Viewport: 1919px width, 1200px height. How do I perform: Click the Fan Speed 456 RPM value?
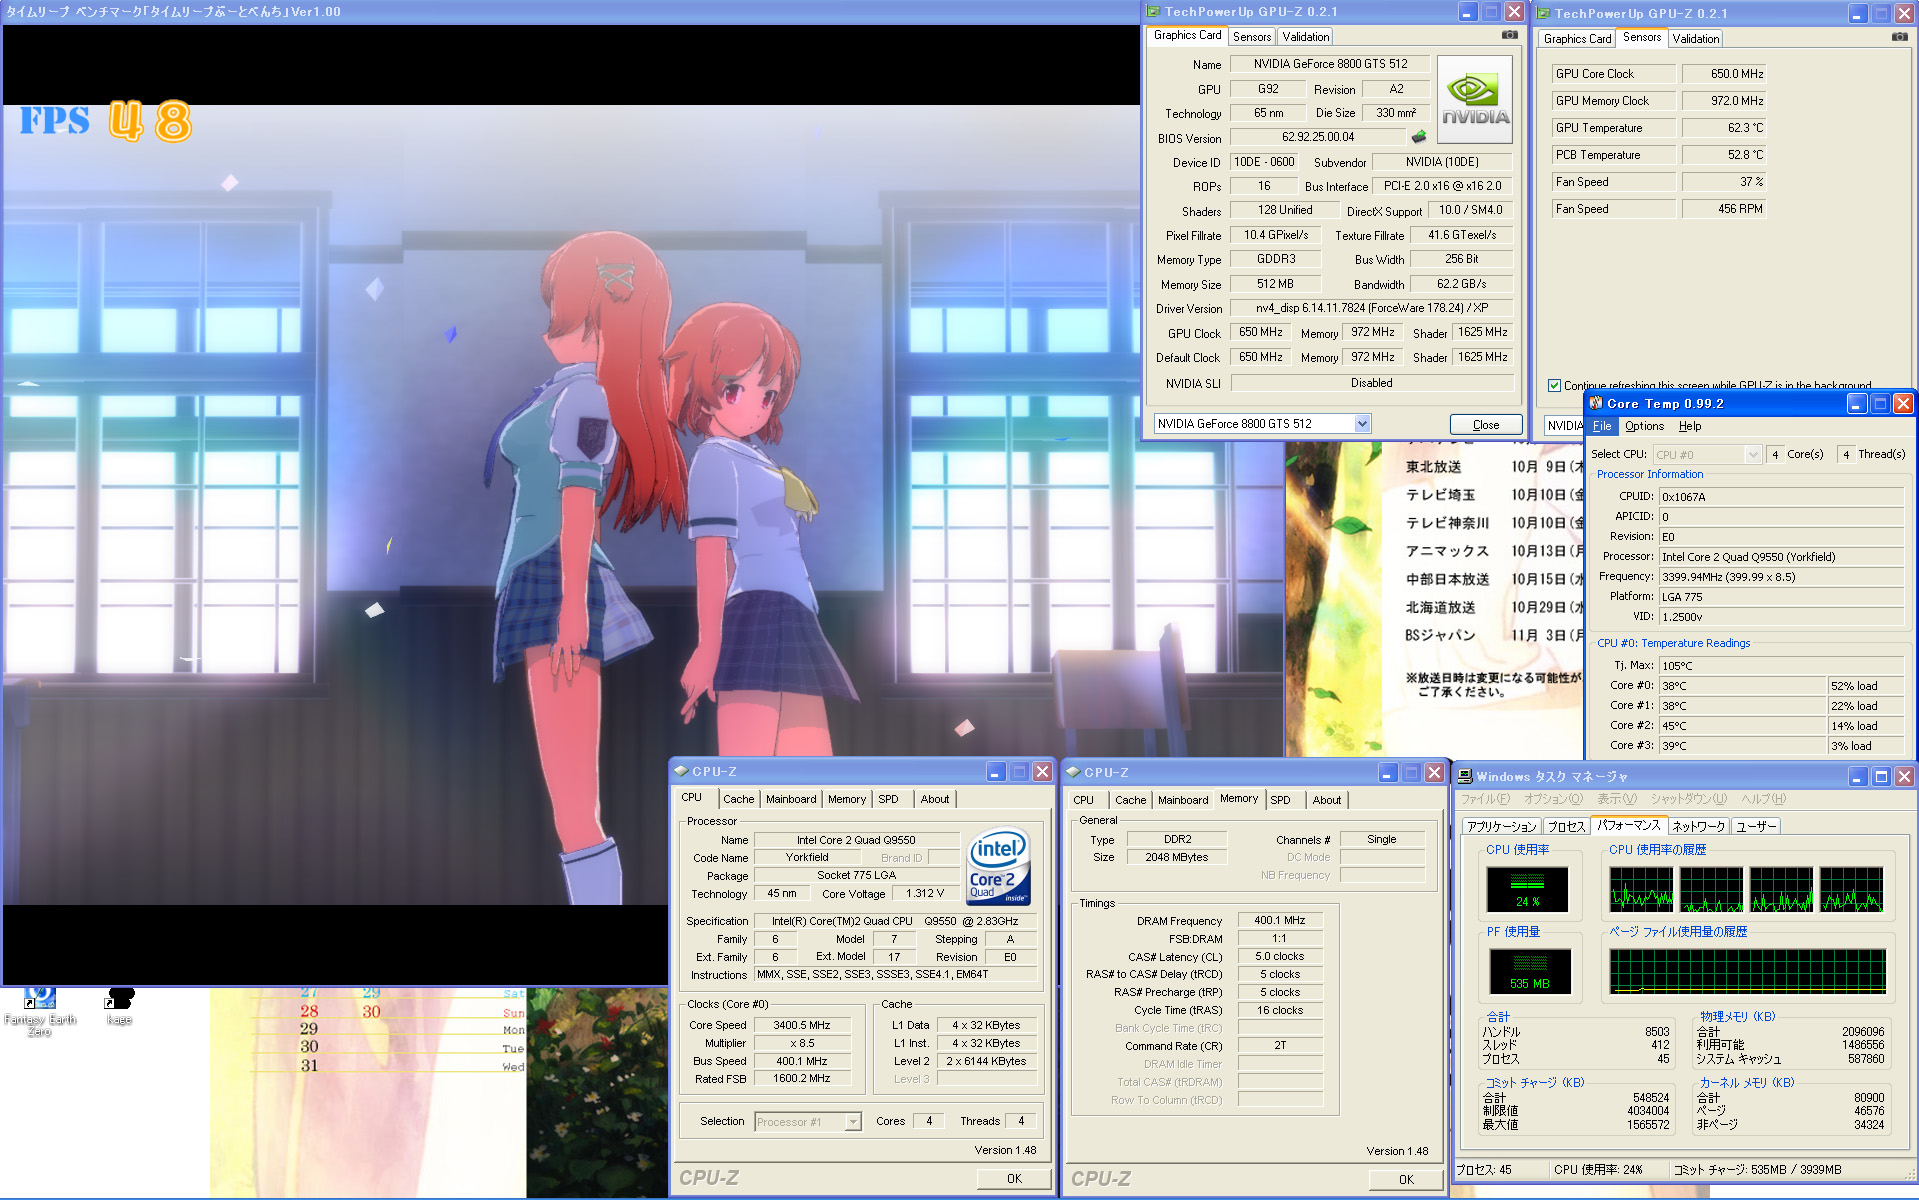(1725, 209)
